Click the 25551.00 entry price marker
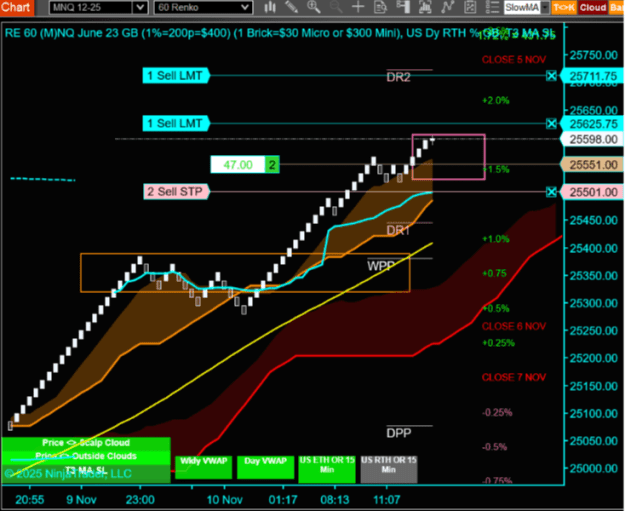The width and height of the screenshot is (625, 511). coord(592,165)
